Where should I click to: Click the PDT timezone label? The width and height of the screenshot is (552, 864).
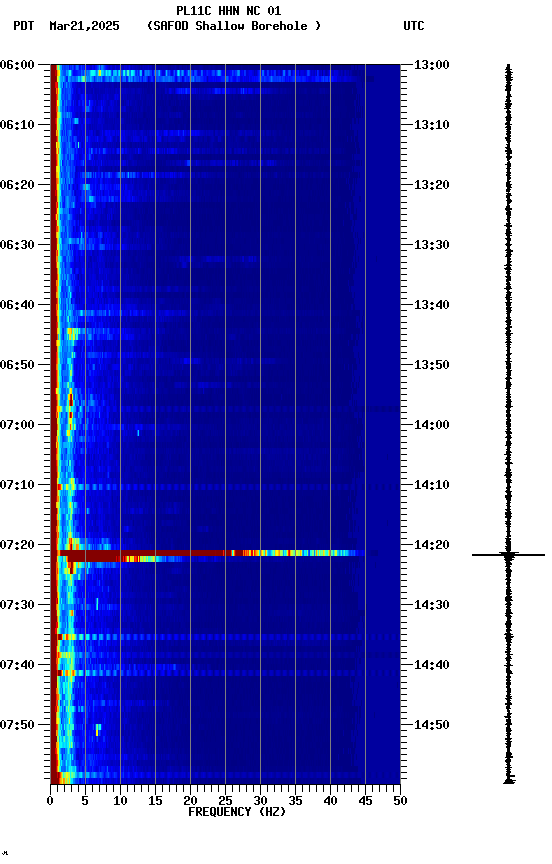pos(24,26)
